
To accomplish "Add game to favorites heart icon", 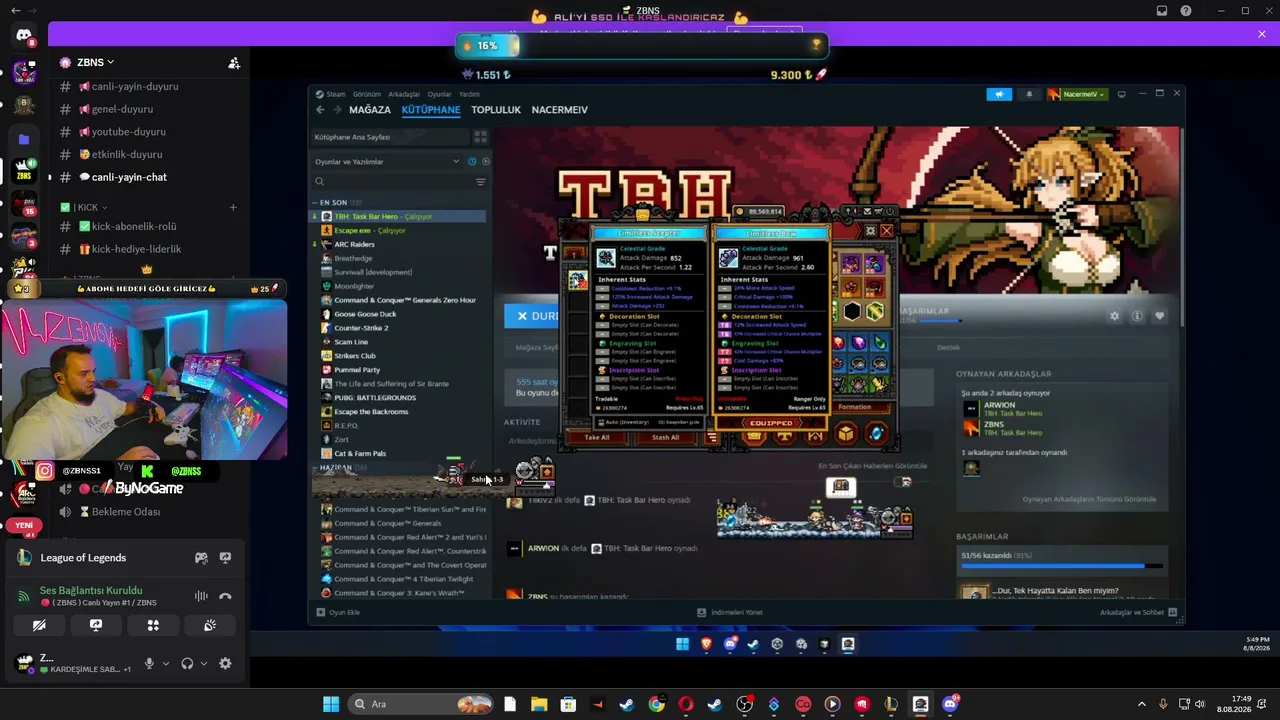I will point(1159,316).
